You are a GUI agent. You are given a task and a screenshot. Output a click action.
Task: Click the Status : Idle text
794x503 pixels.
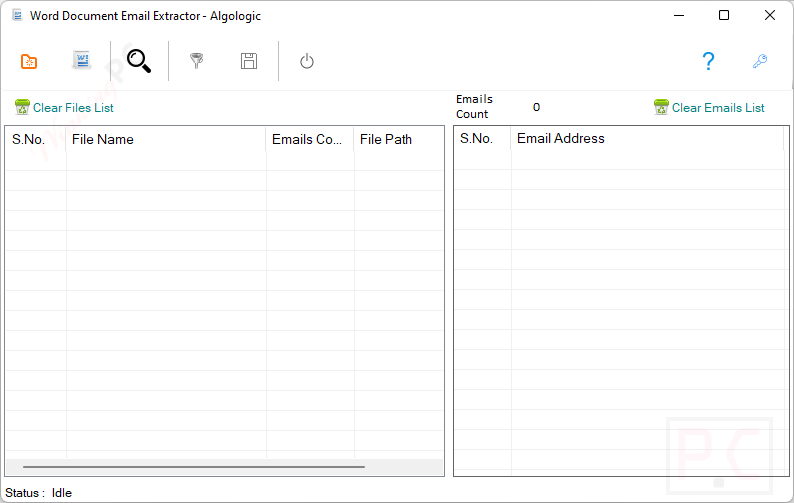(38, 493)
